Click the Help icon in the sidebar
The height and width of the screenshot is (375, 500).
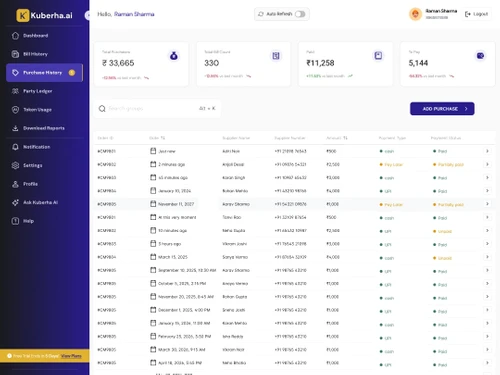coord(15,221)
